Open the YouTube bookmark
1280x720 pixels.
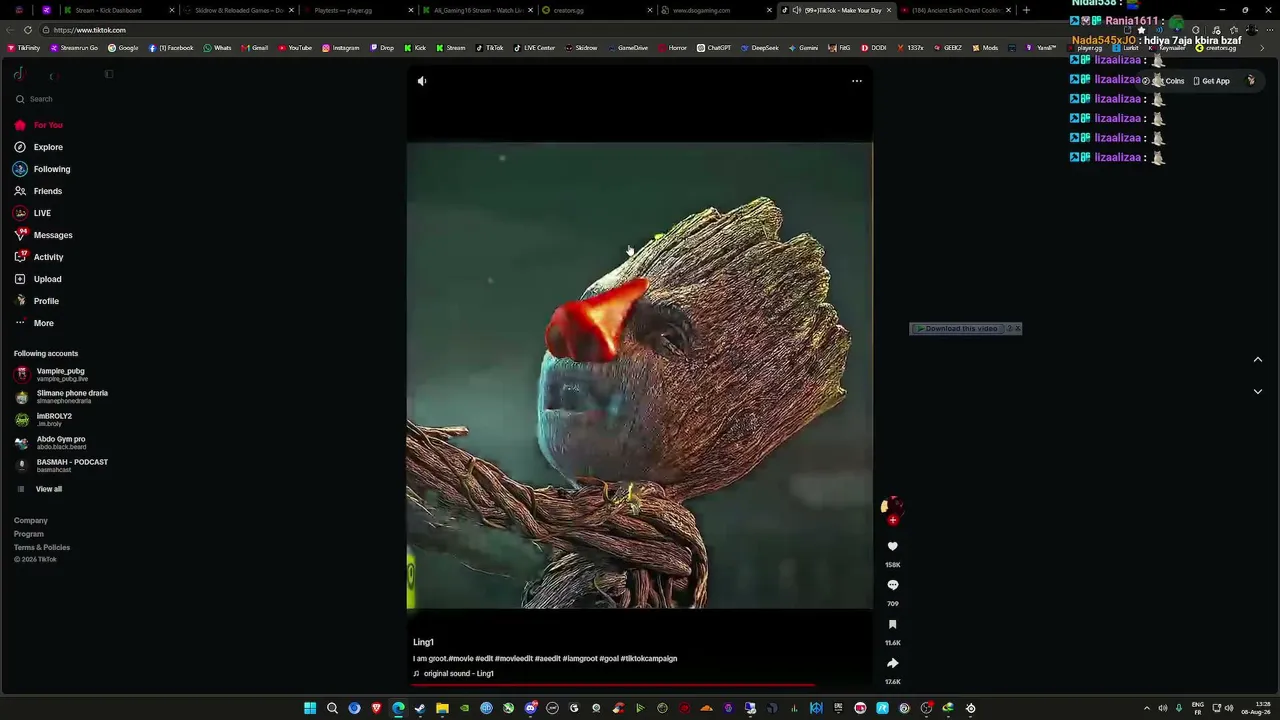pos(295,48)
